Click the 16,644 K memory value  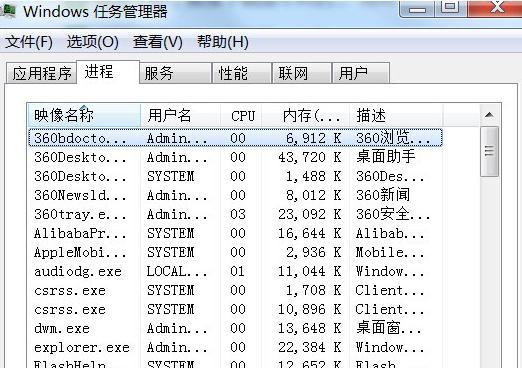(x=310, y=233)
